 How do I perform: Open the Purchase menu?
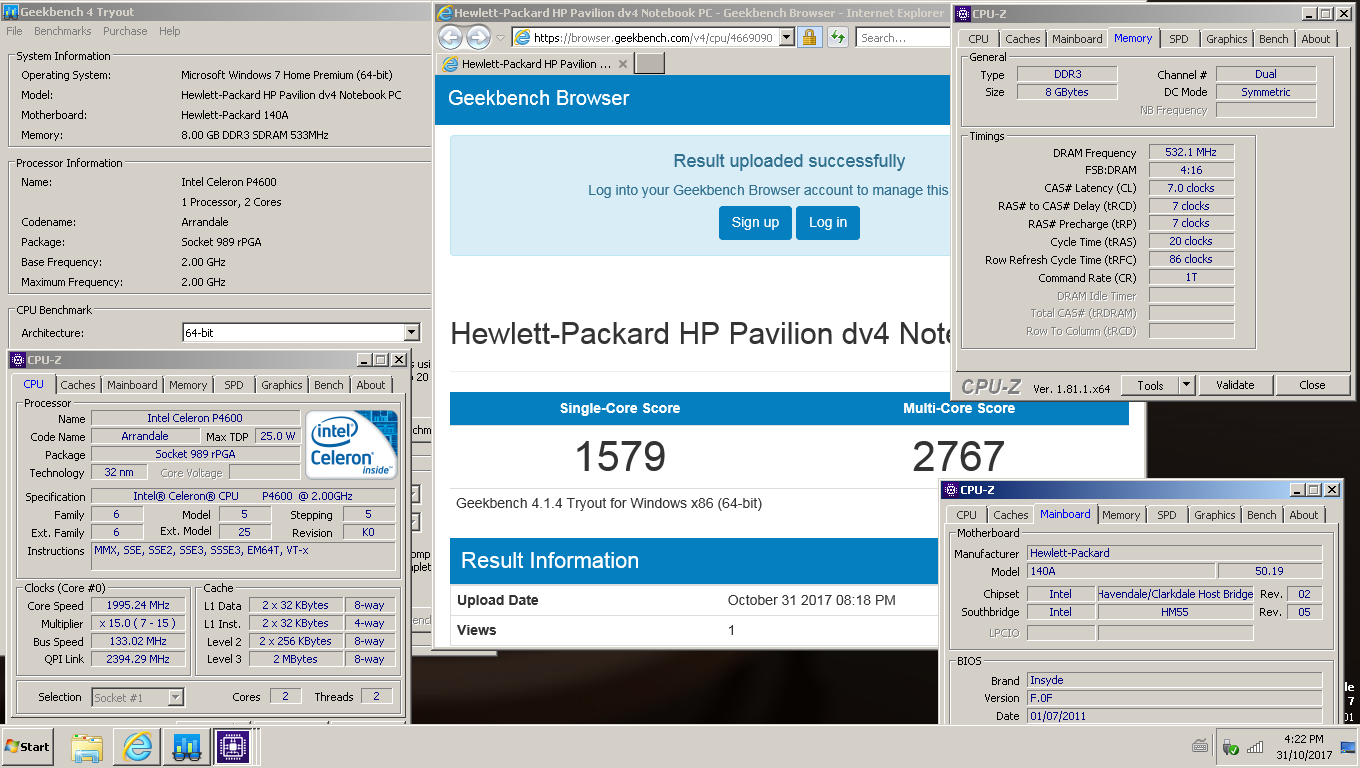point(125,31)
